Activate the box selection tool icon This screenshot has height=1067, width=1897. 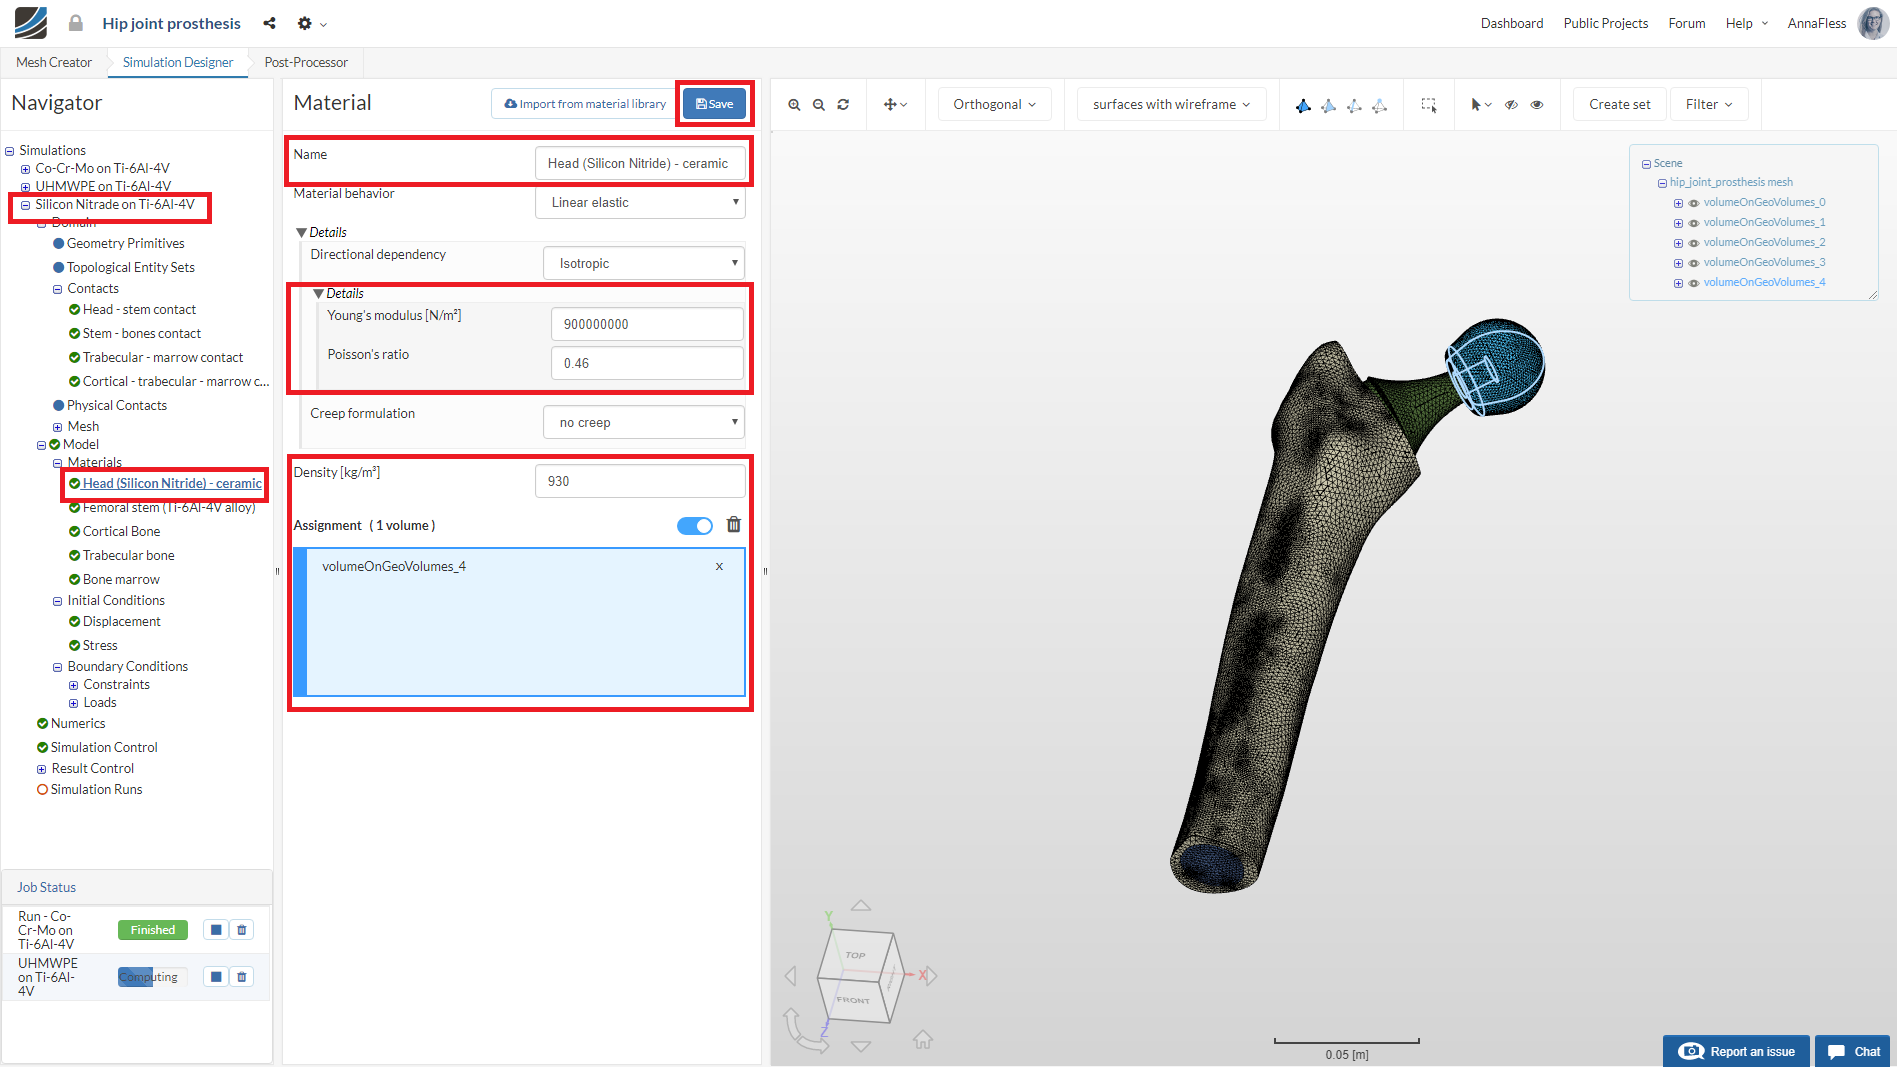(x=1429, y=104)
